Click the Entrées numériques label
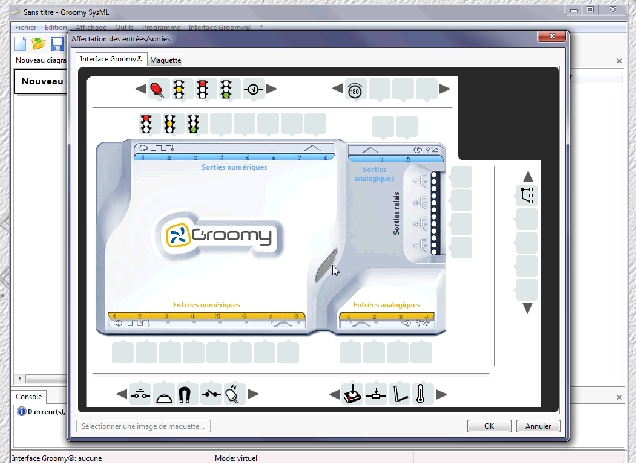Screen dimensions: 636x463 (206, 305)
